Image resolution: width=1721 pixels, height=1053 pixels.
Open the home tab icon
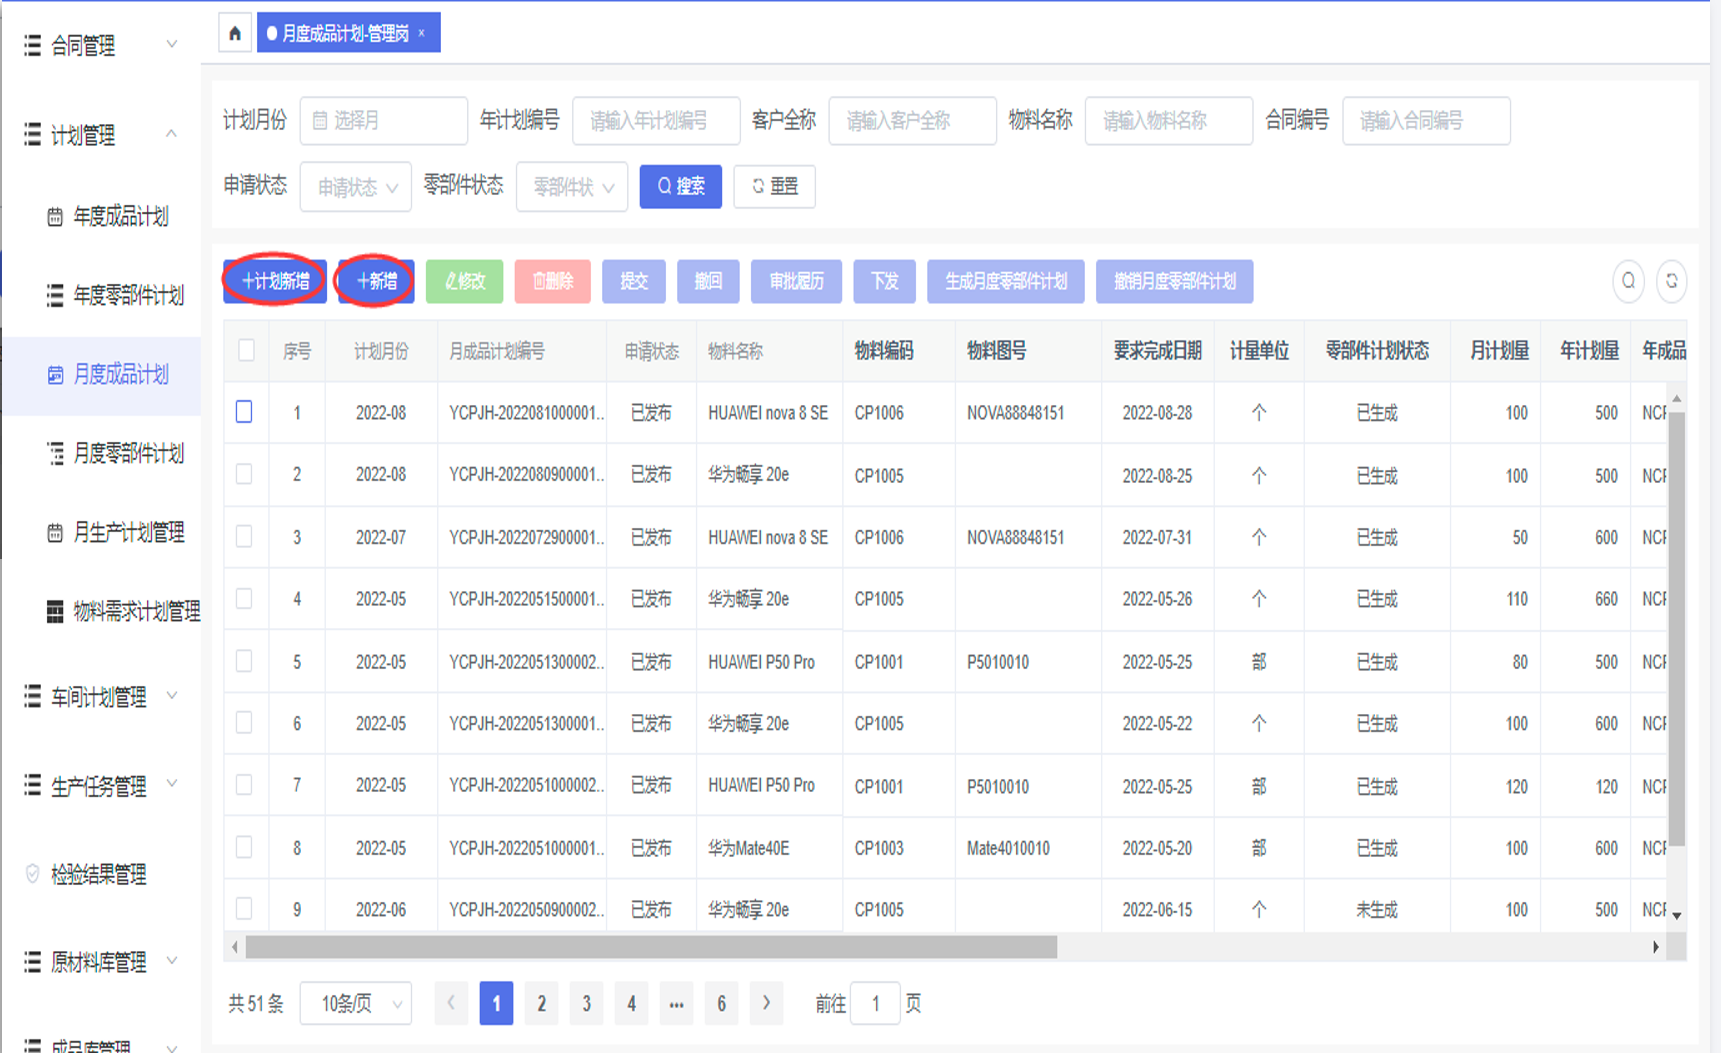(x=235, y=34)
